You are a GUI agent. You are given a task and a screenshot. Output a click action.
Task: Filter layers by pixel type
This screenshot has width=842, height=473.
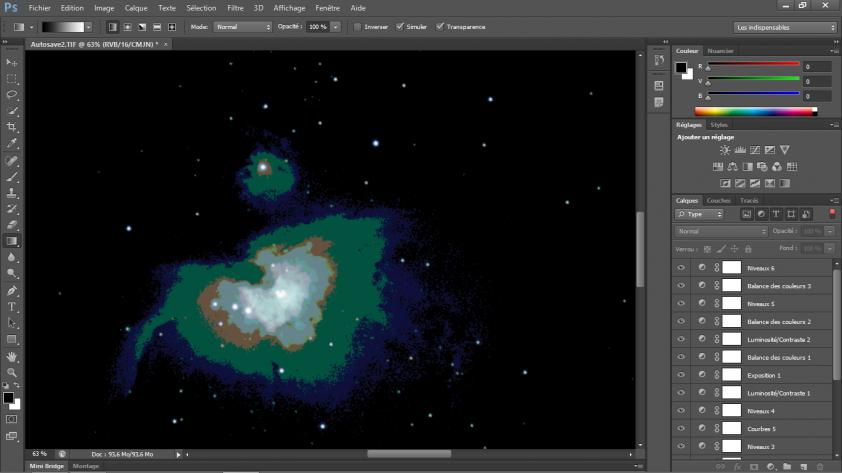[746, 214]
